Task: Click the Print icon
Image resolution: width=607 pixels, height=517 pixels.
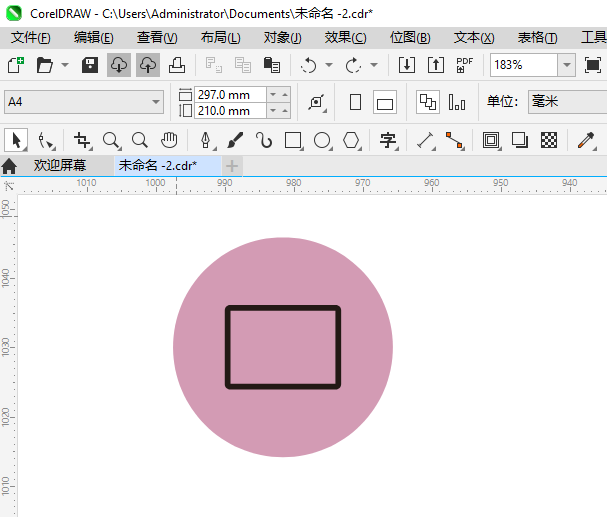Action: 177,65
